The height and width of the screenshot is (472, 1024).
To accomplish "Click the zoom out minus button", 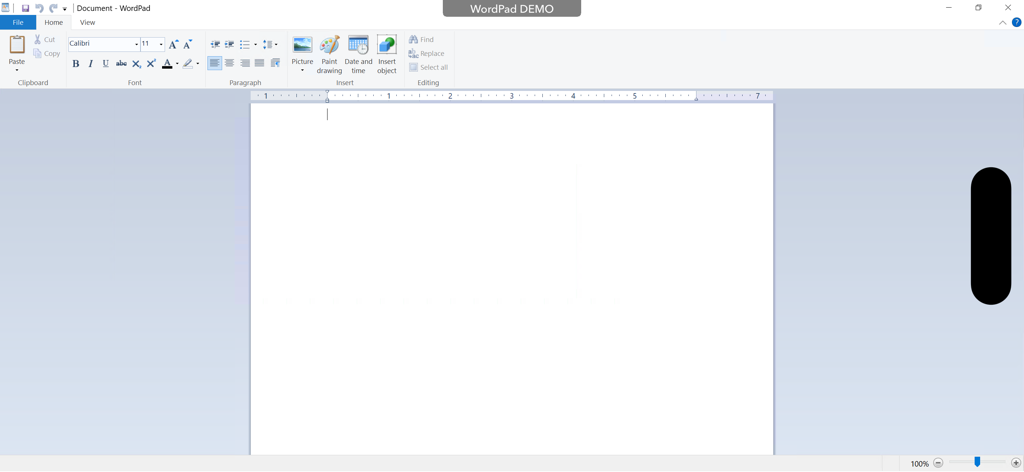I will (938, 463).
